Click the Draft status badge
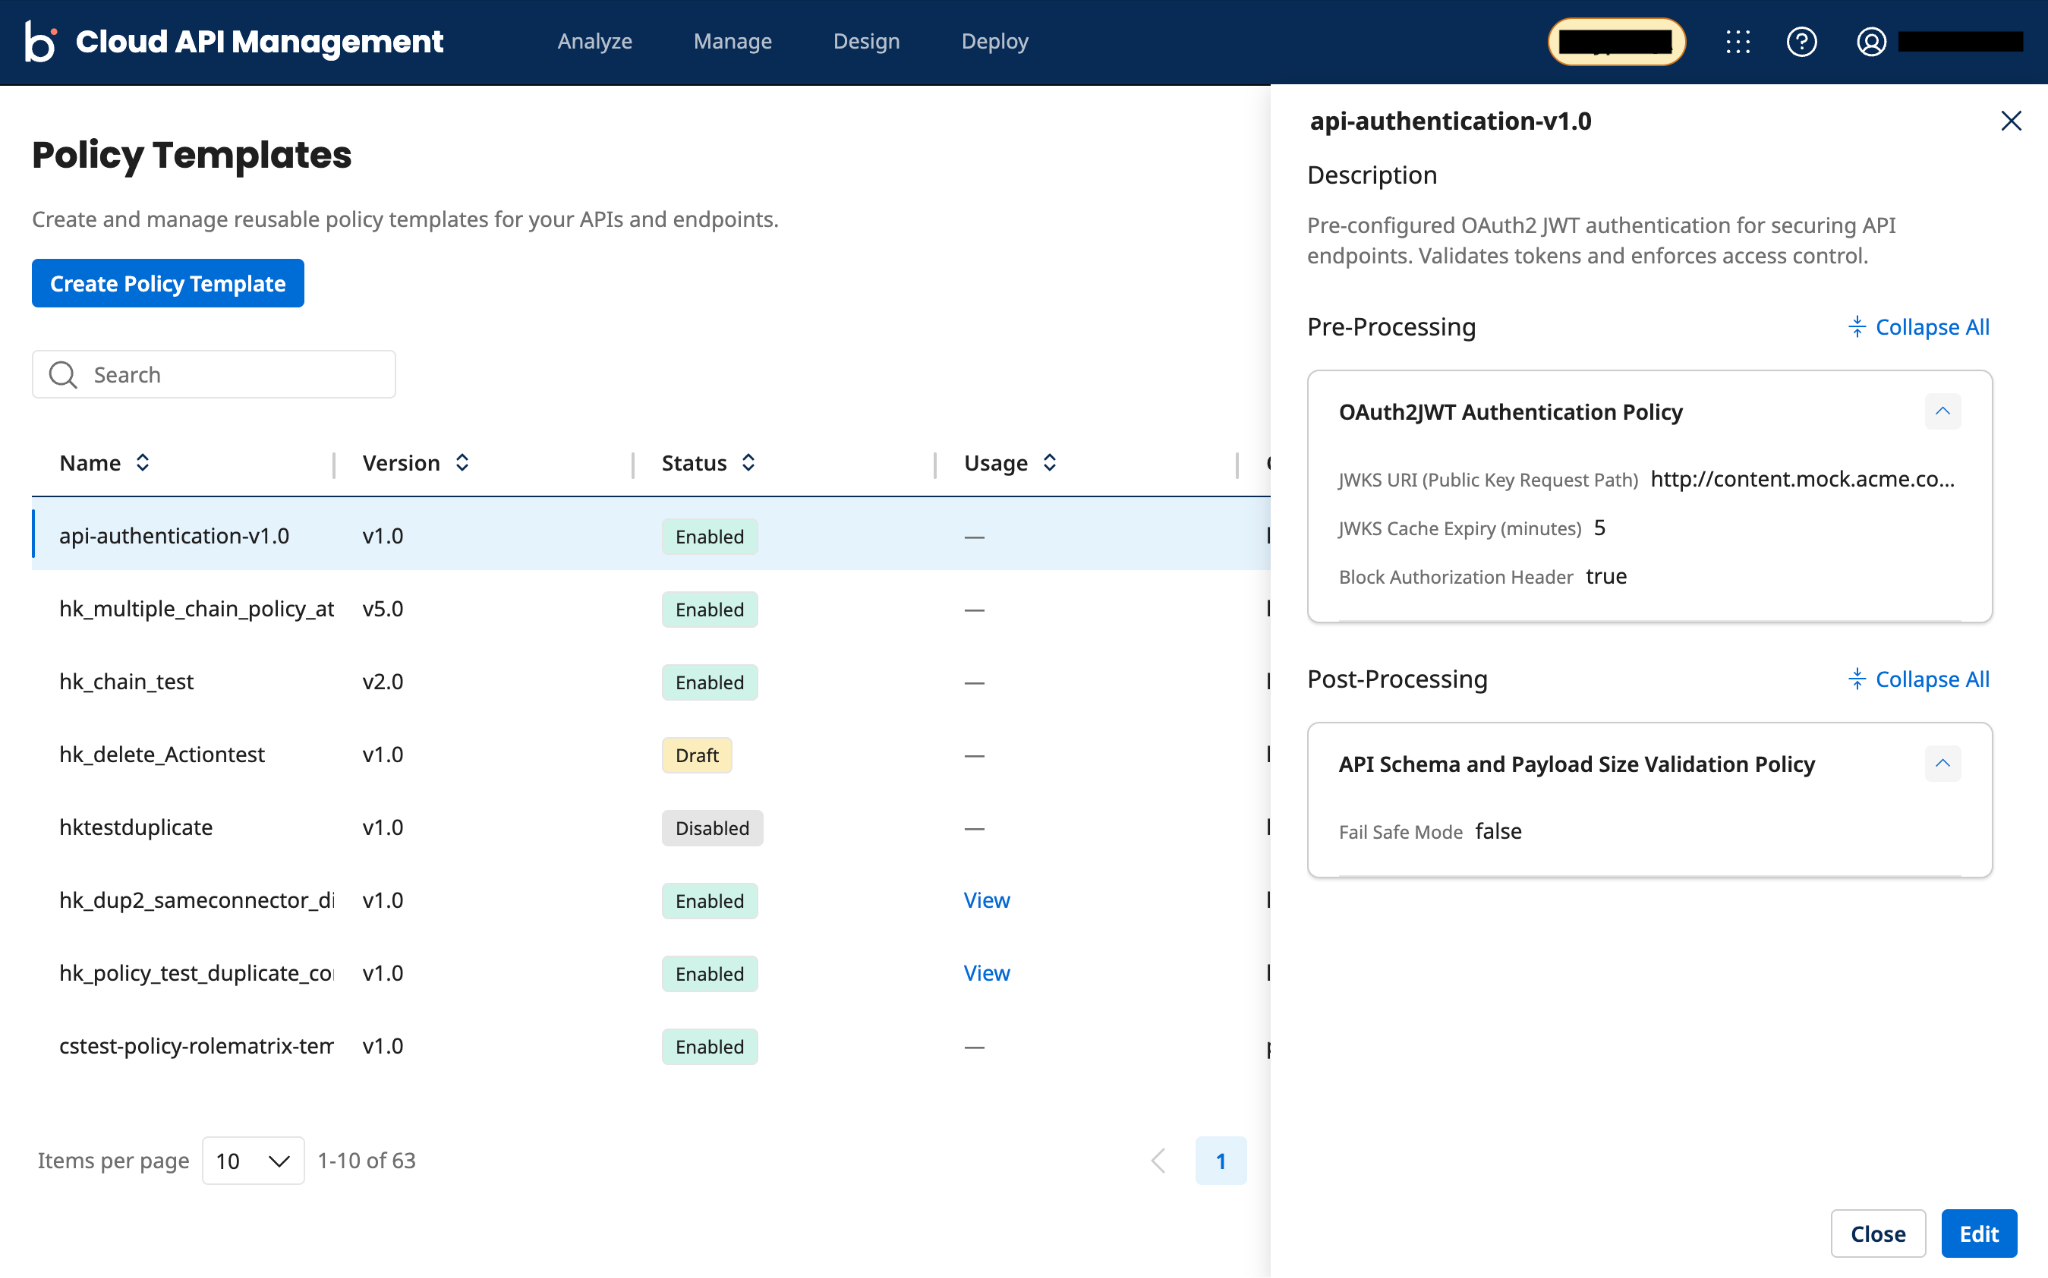 tap(697, 755)
